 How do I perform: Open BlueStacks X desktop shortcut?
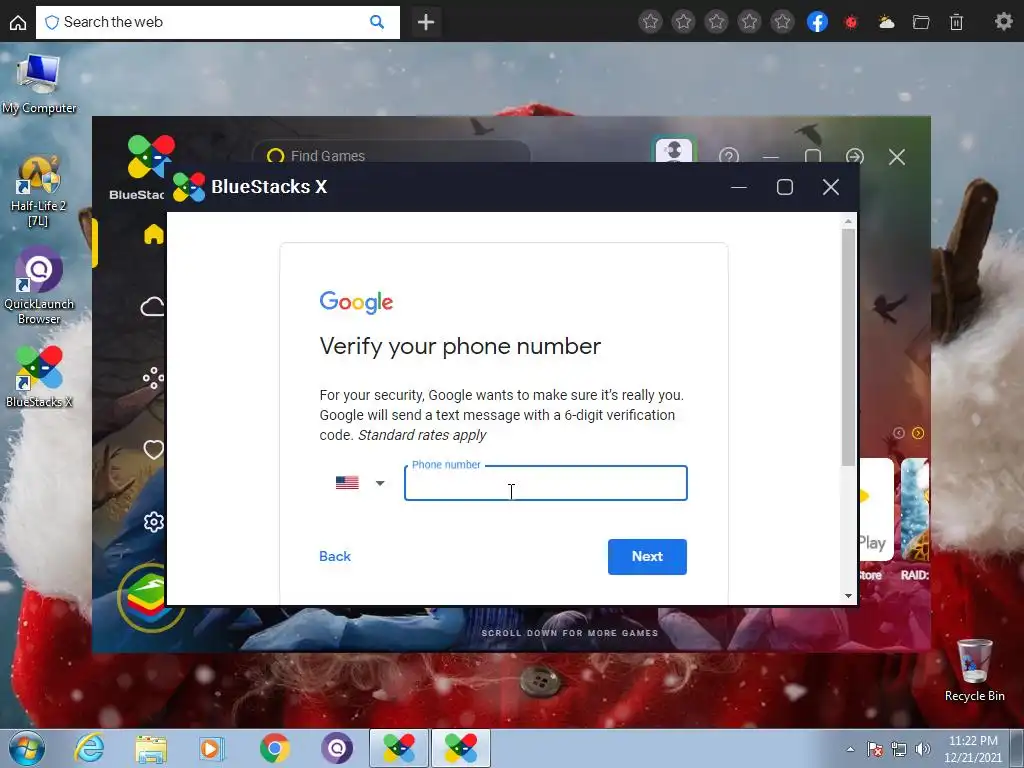click(x=39, y=377)
